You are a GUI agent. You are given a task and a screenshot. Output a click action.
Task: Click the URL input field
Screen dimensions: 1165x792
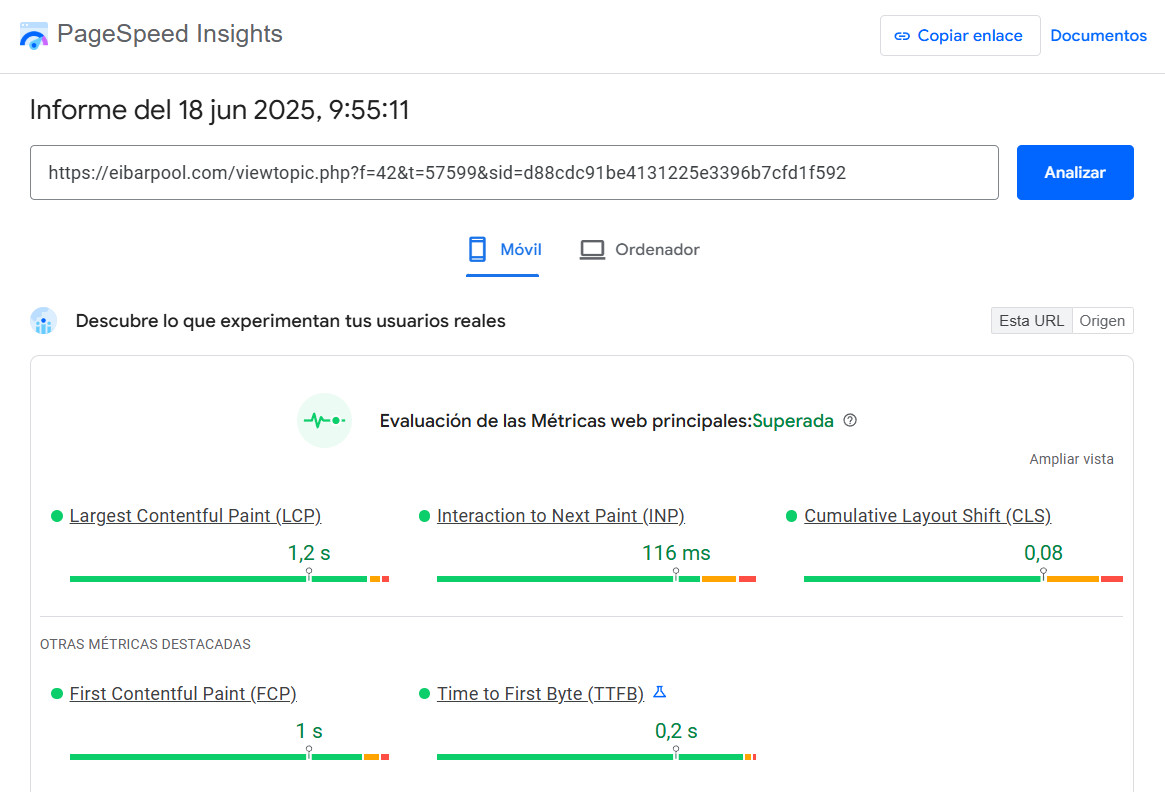coord(514,172)
